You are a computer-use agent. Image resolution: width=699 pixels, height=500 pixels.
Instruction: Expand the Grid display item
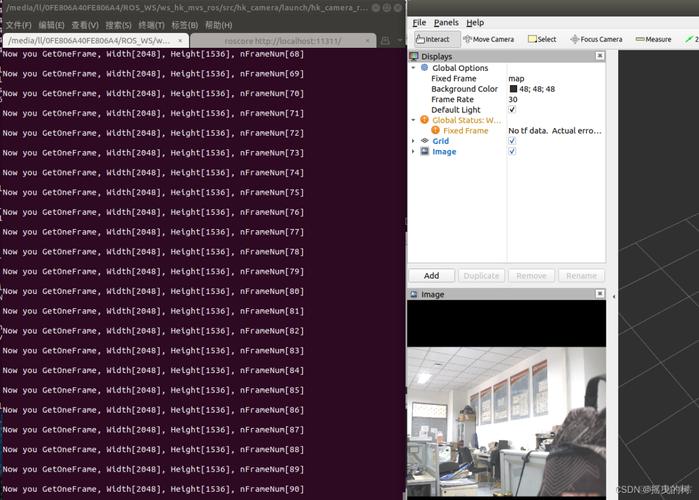pos(413,141)
